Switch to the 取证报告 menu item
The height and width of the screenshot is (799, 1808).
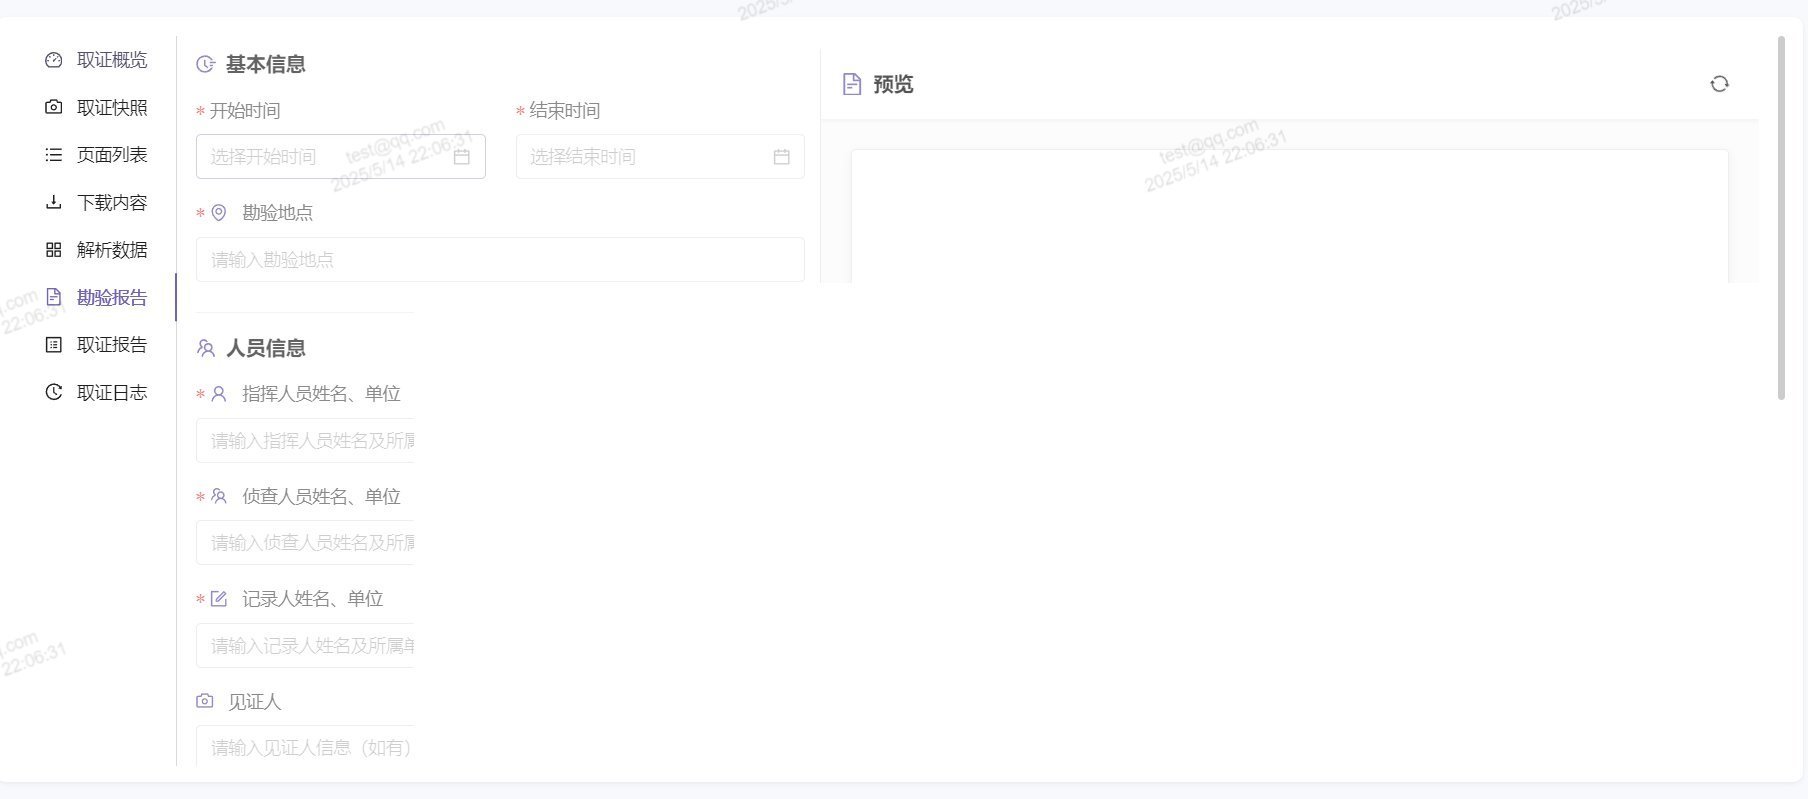[x=111, y=345]
